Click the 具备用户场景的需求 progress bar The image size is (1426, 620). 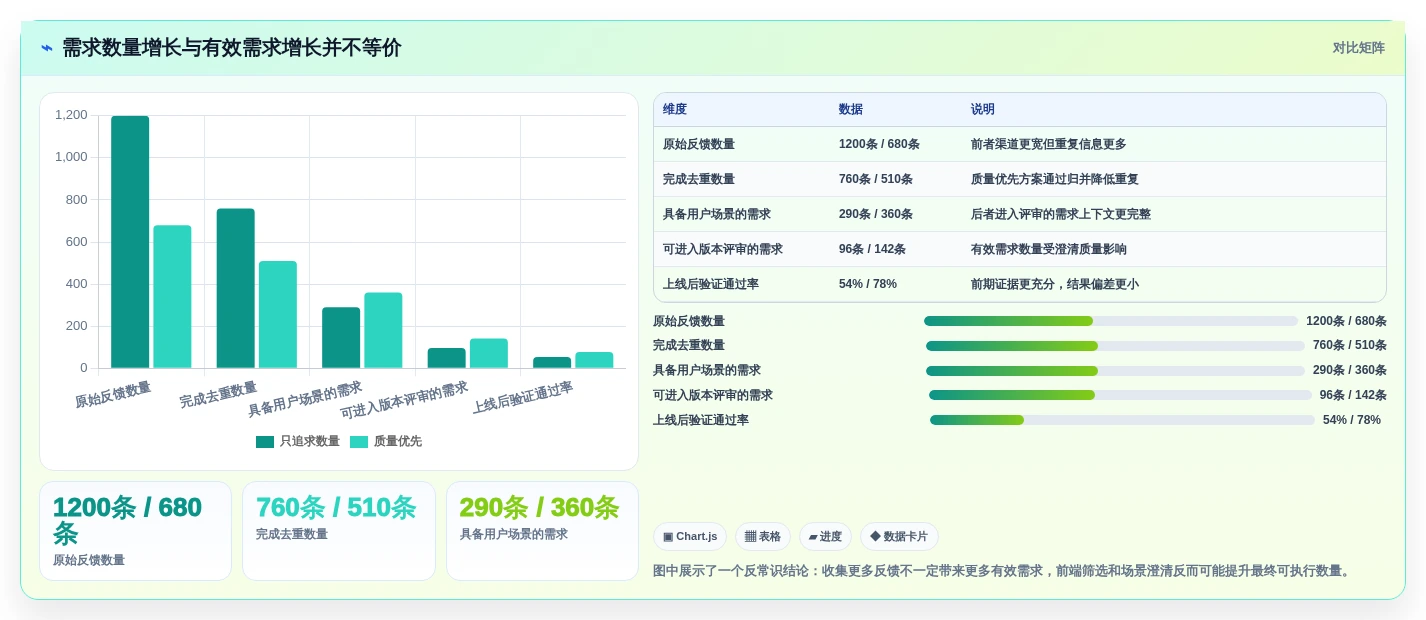(1115, 371)
